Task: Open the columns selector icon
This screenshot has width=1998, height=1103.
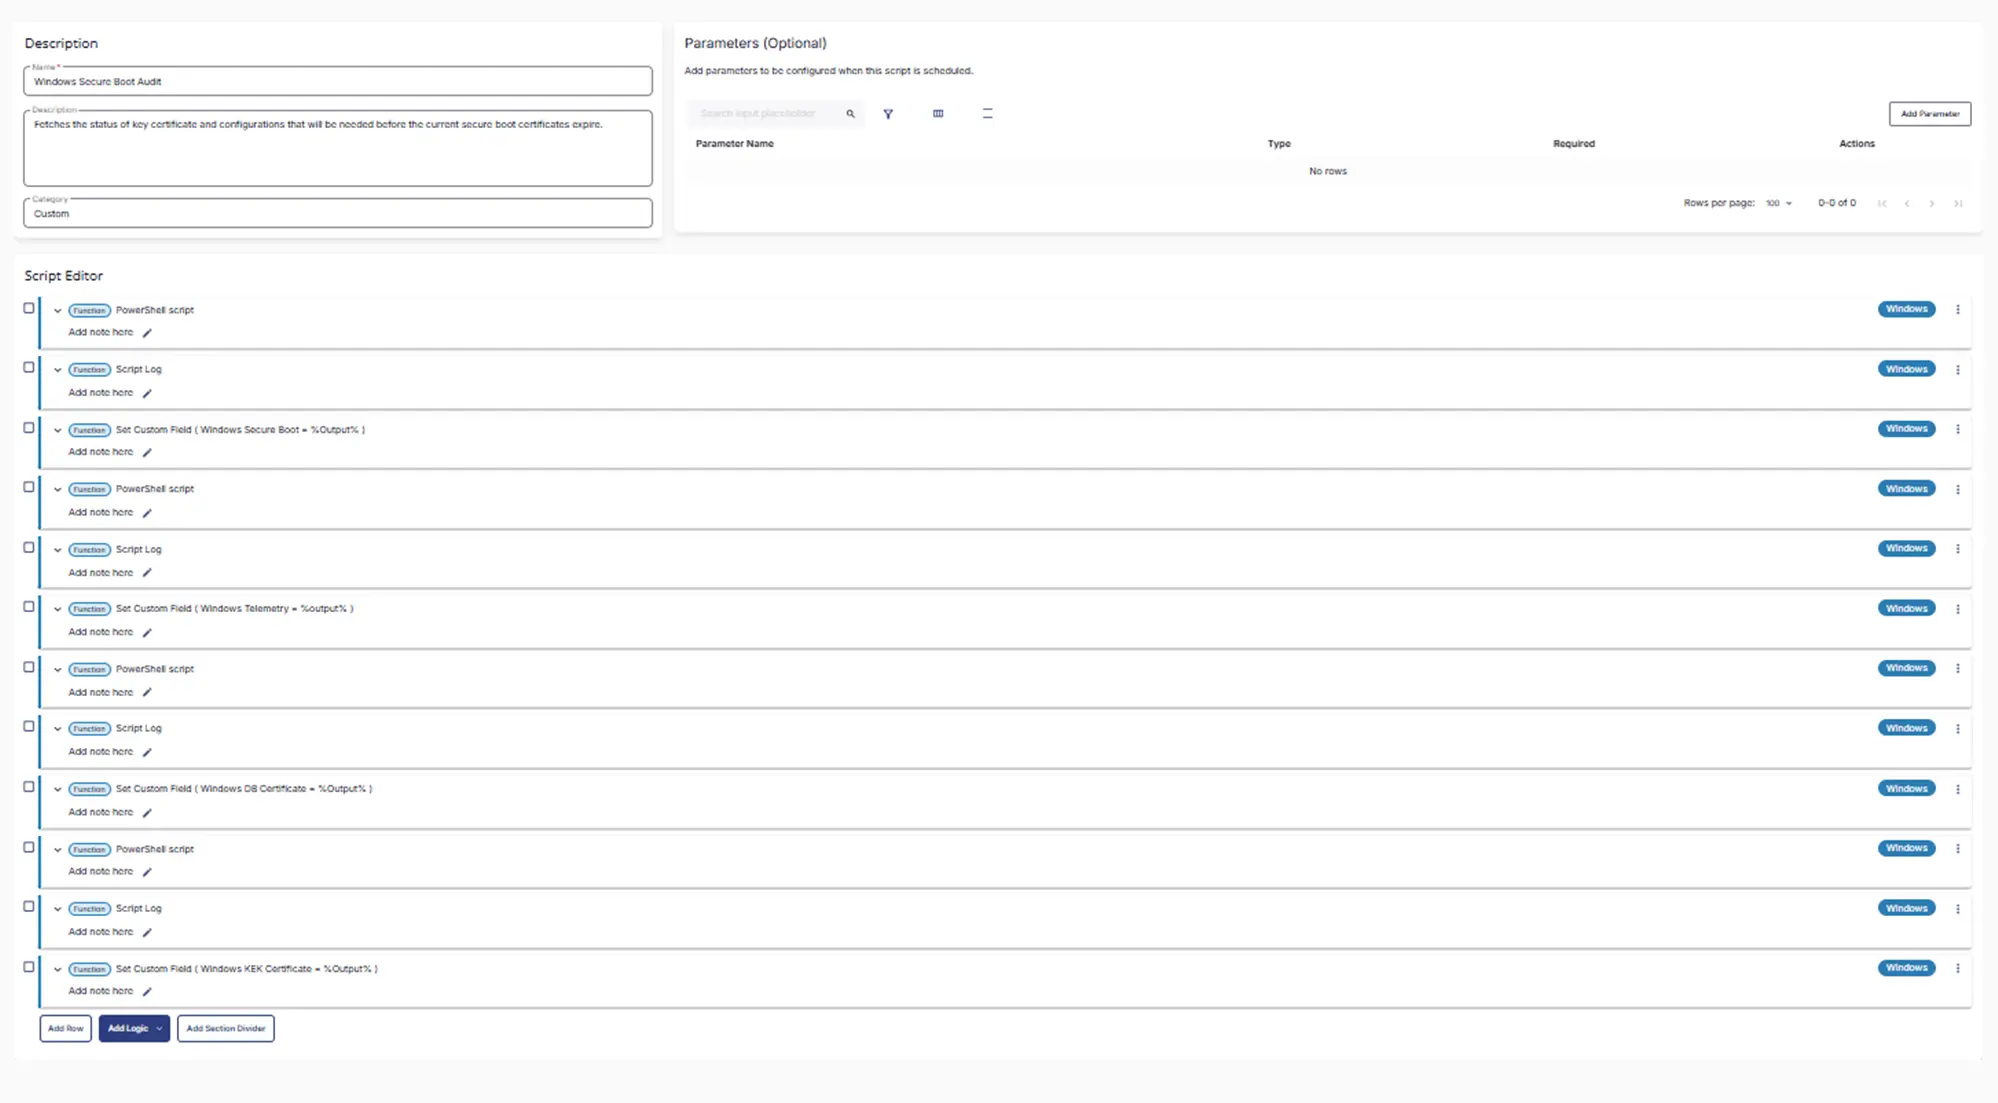Action: pyautogui.click(x=938, y=114)
